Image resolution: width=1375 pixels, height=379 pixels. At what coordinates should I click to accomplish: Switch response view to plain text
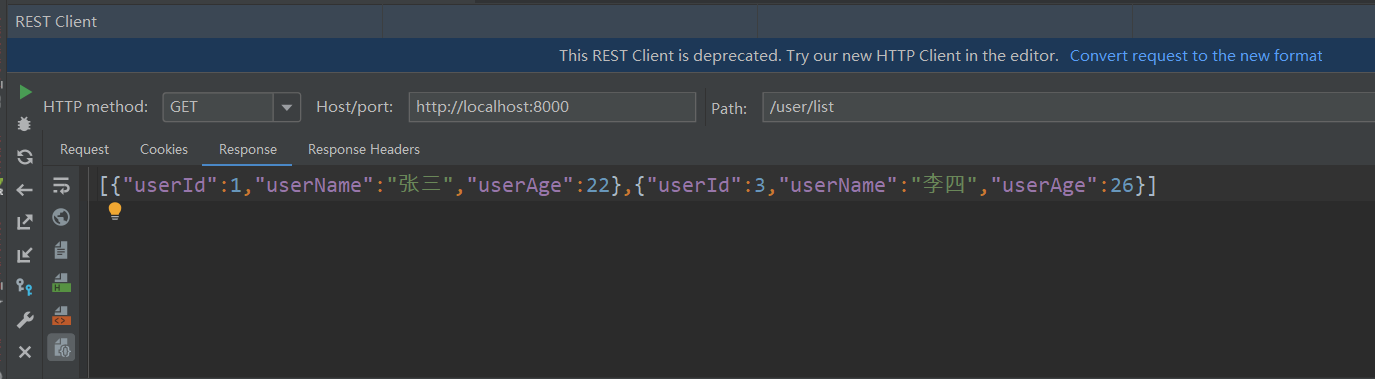61,250
